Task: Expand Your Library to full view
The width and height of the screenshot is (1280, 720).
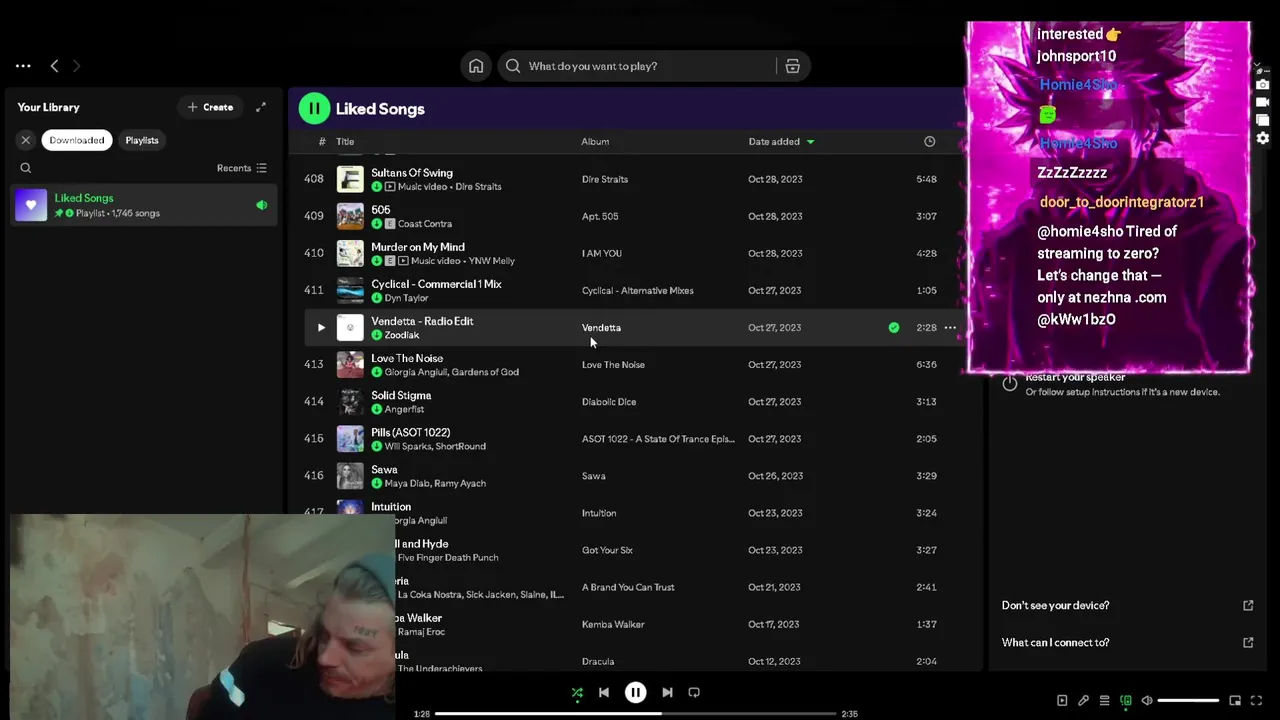Action: pos(261,107)
